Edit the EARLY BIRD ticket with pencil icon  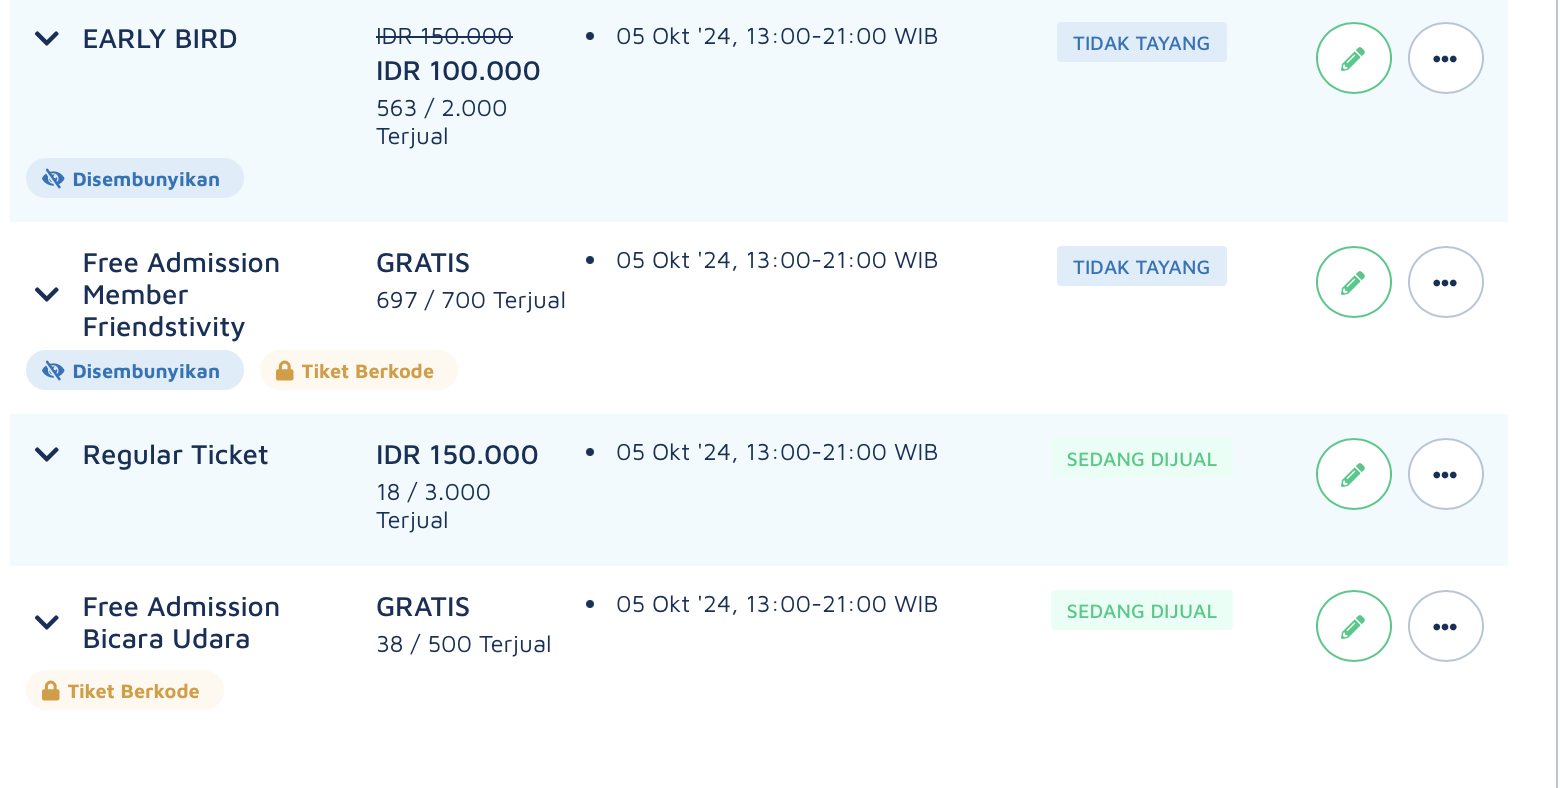(1353, 58)
